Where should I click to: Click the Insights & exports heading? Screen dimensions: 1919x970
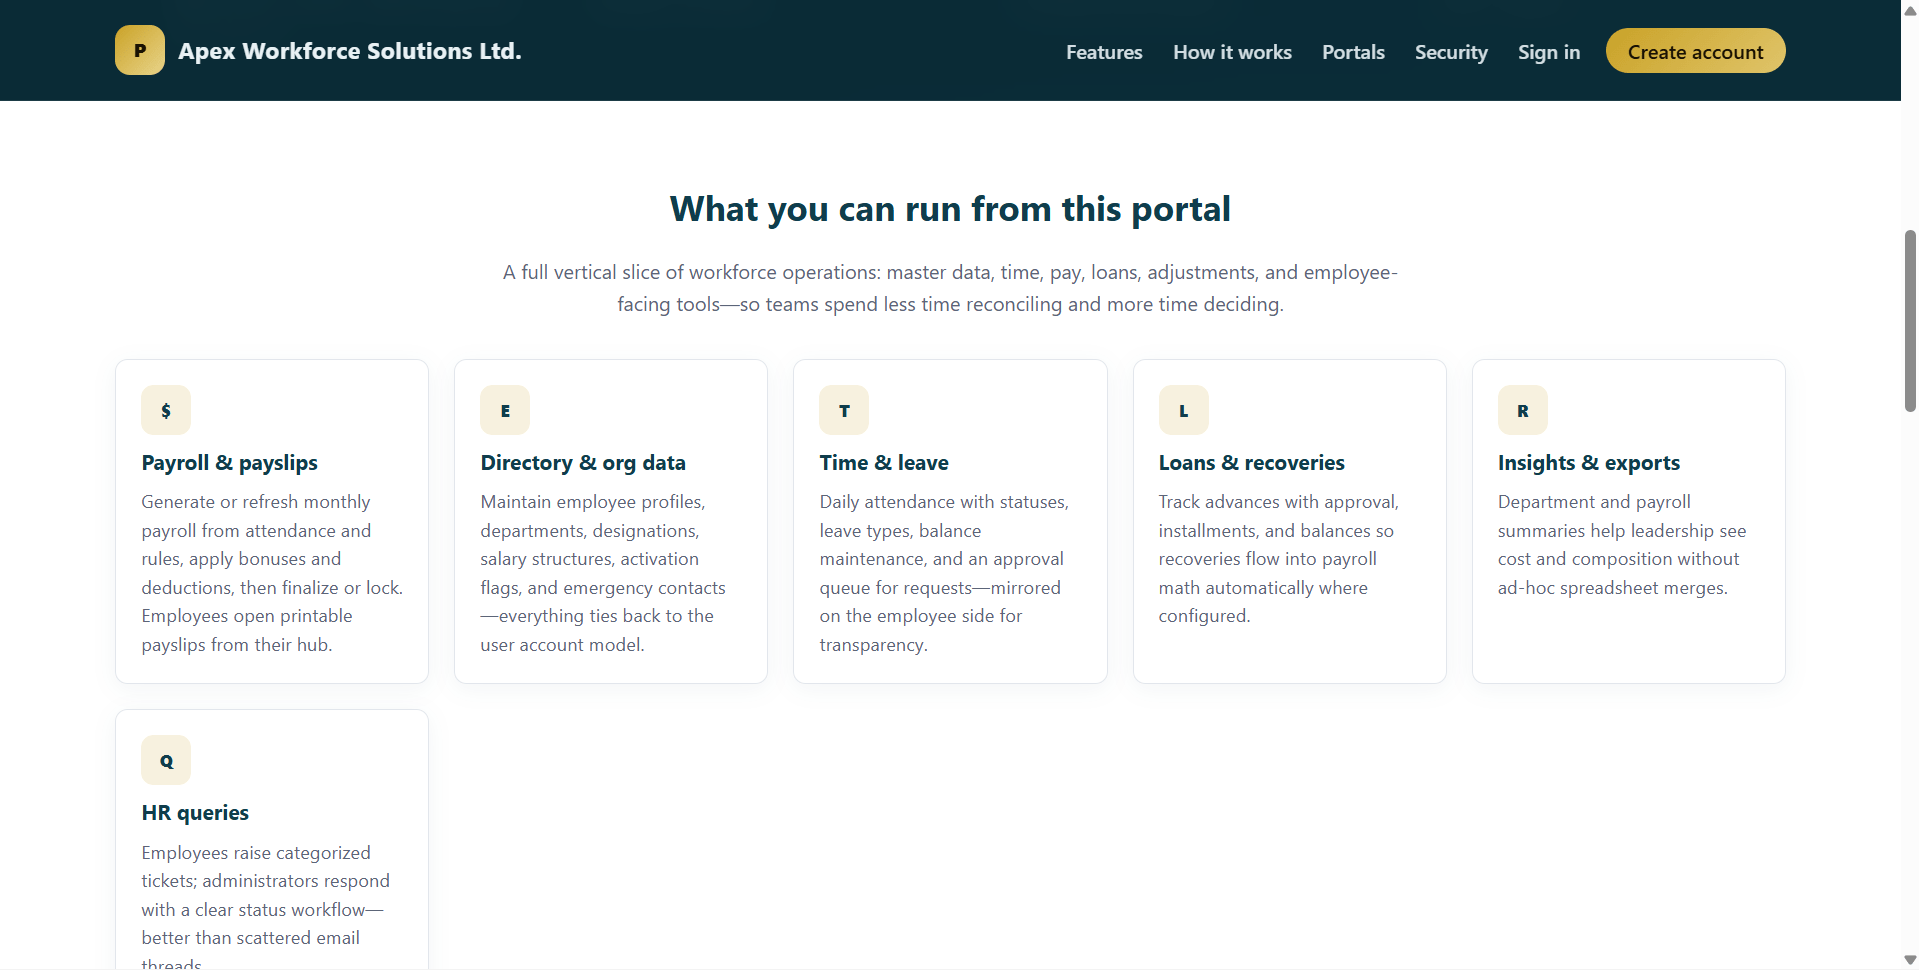coord(1588,463)
